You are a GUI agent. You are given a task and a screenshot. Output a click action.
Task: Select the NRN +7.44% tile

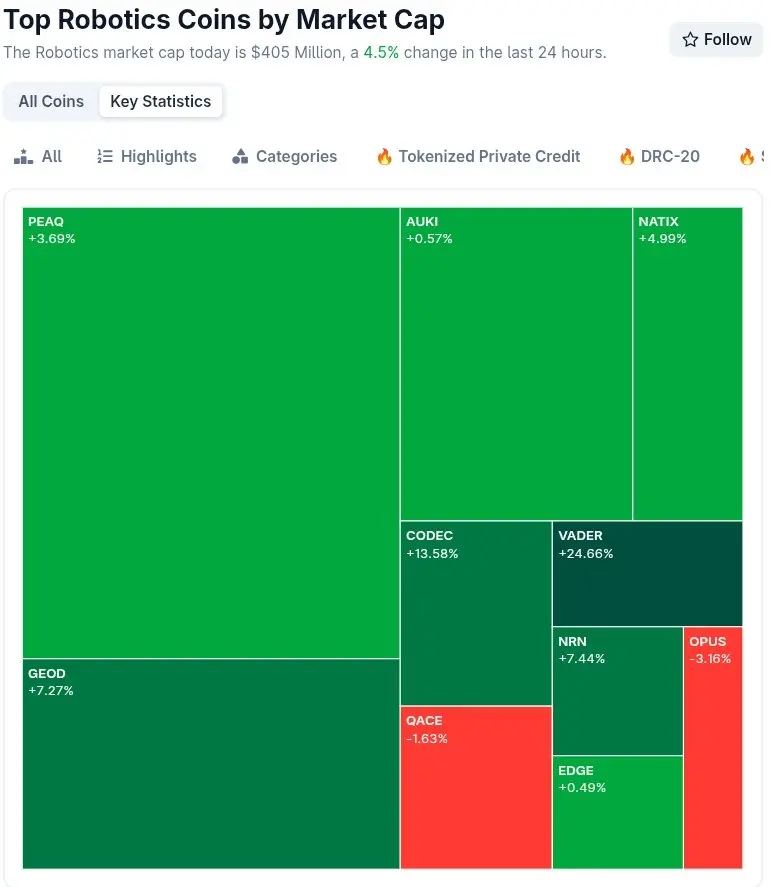coord(618,691)
